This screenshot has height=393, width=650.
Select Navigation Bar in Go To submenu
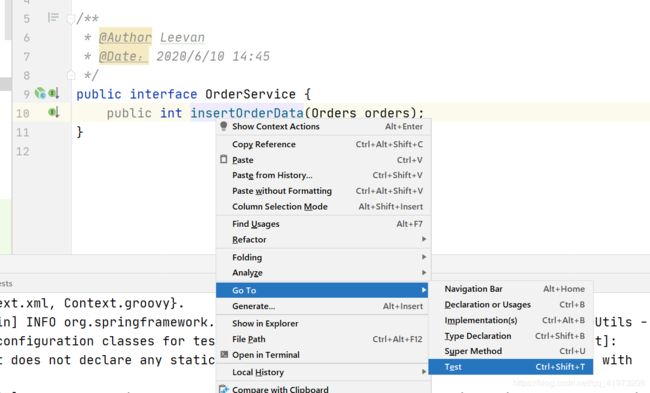coord(511,289)
